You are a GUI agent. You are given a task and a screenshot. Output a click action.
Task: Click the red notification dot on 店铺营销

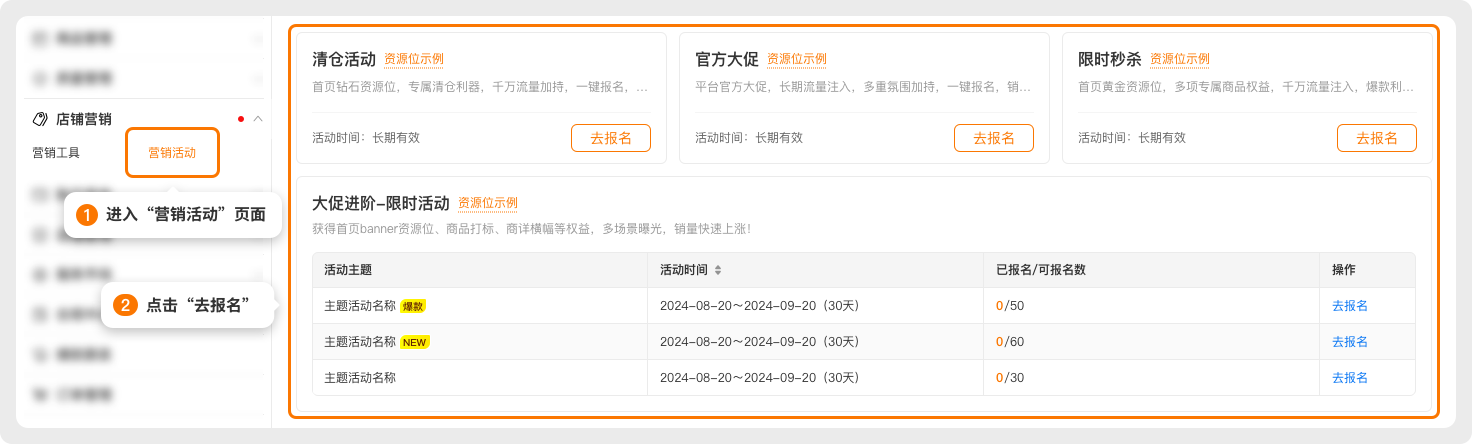241,119
